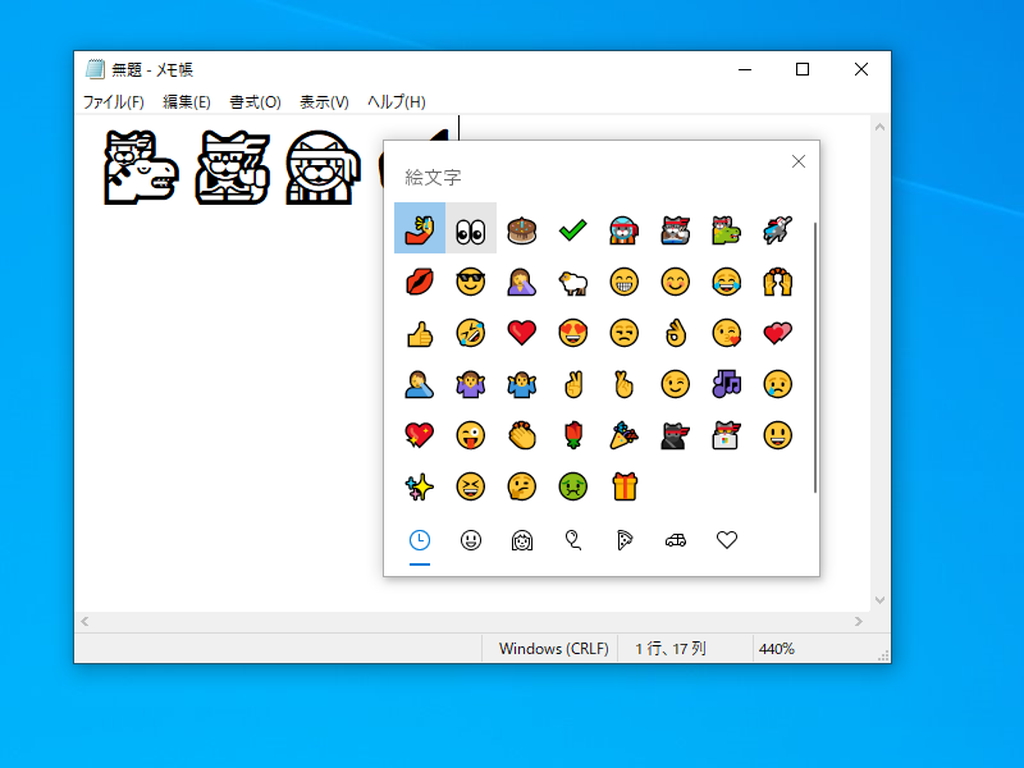Viewport: 1024px width, 768px height.
Task: Open the recently used emoji tab
Action: coord(419,540)
